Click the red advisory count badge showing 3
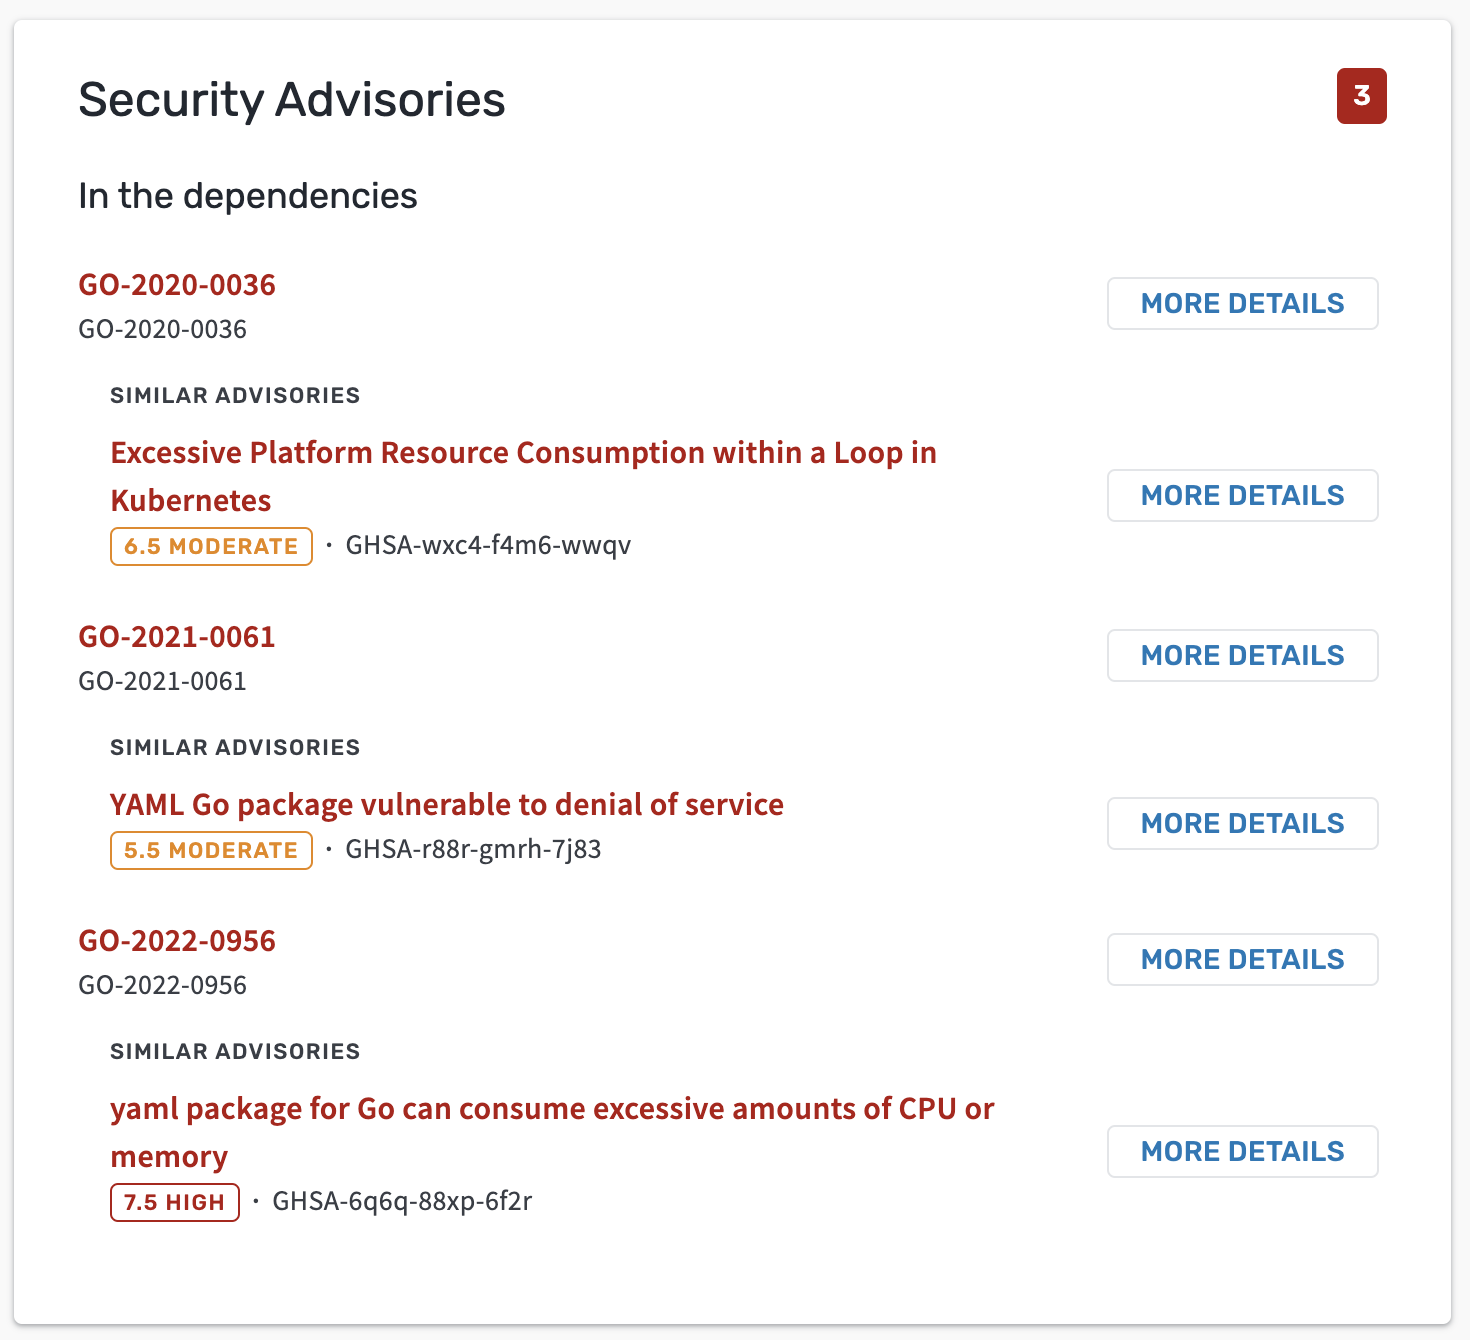Viewport: 1470px width, 1340px height. coord(1361,96)
